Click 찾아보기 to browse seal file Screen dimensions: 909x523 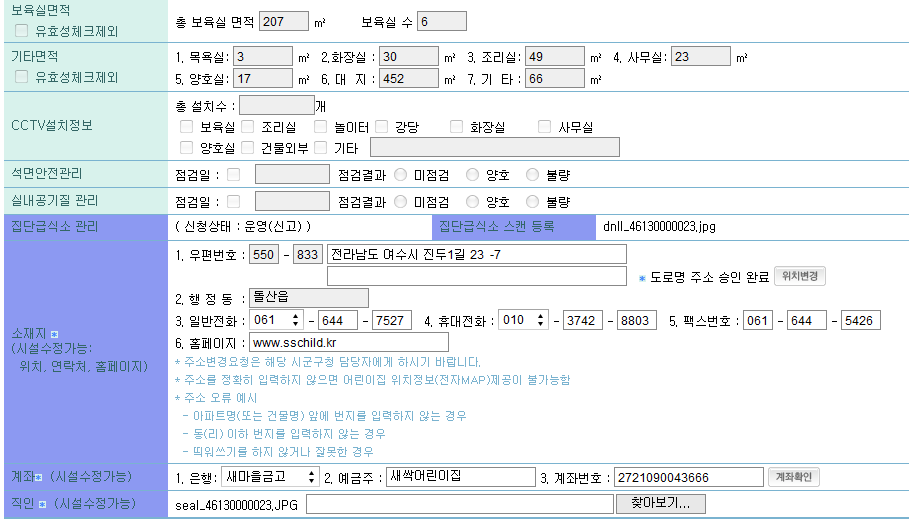660,503
